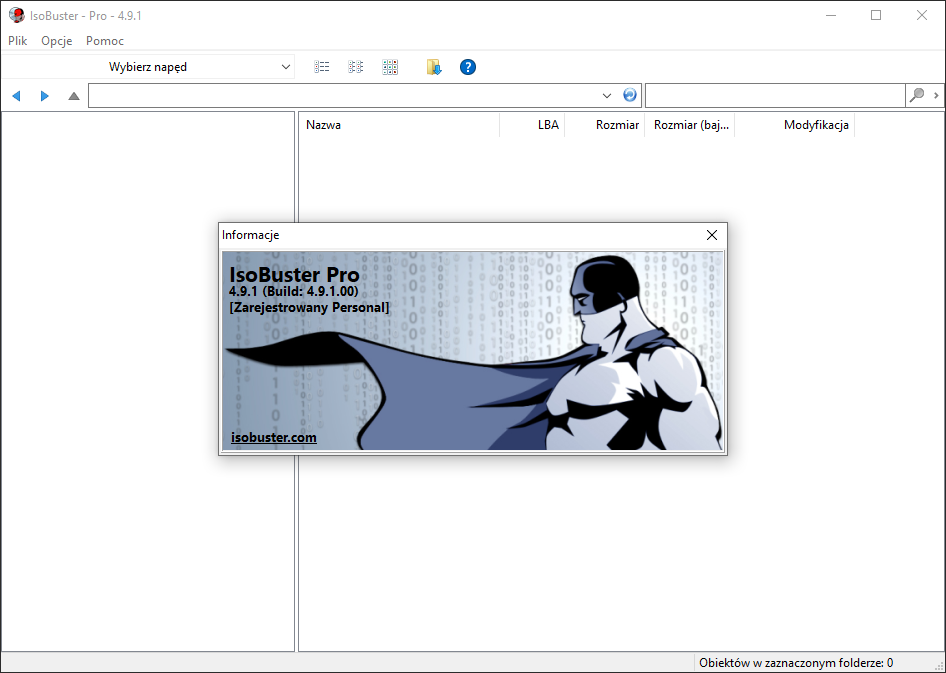The image size is (946, 673).
Task: Click the address path input field
Action: click(x=344, y=96)
